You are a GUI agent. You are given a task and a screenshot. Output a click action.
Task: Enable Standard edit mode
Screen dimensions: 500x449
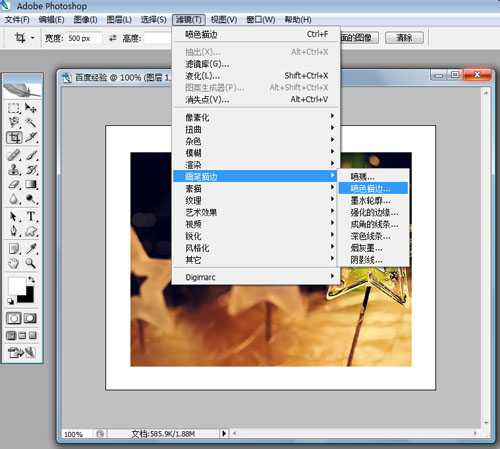point(14,318)
